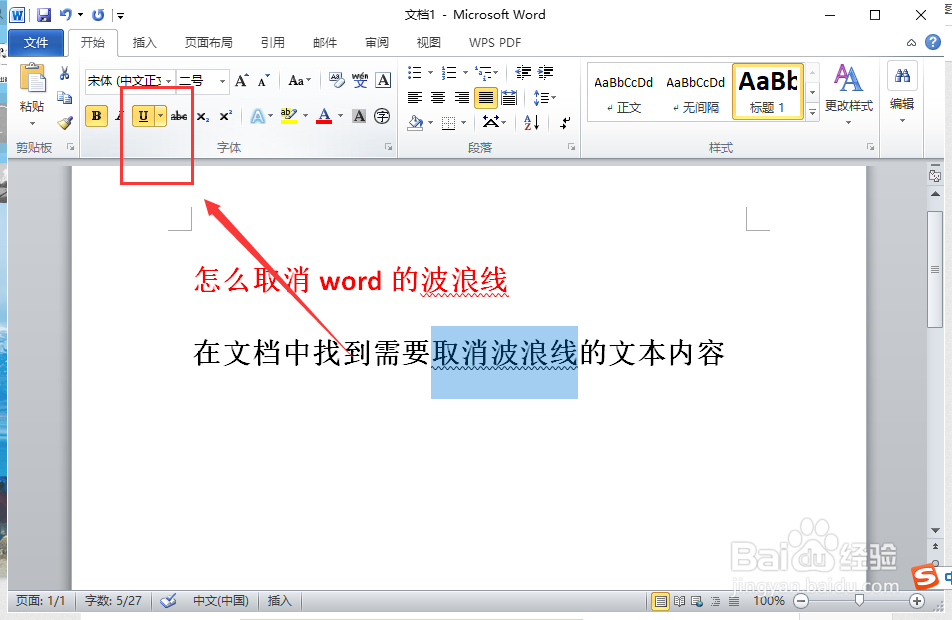Apply superscript formatting
This screenshot has width=952, height=620.
point(226,116)
